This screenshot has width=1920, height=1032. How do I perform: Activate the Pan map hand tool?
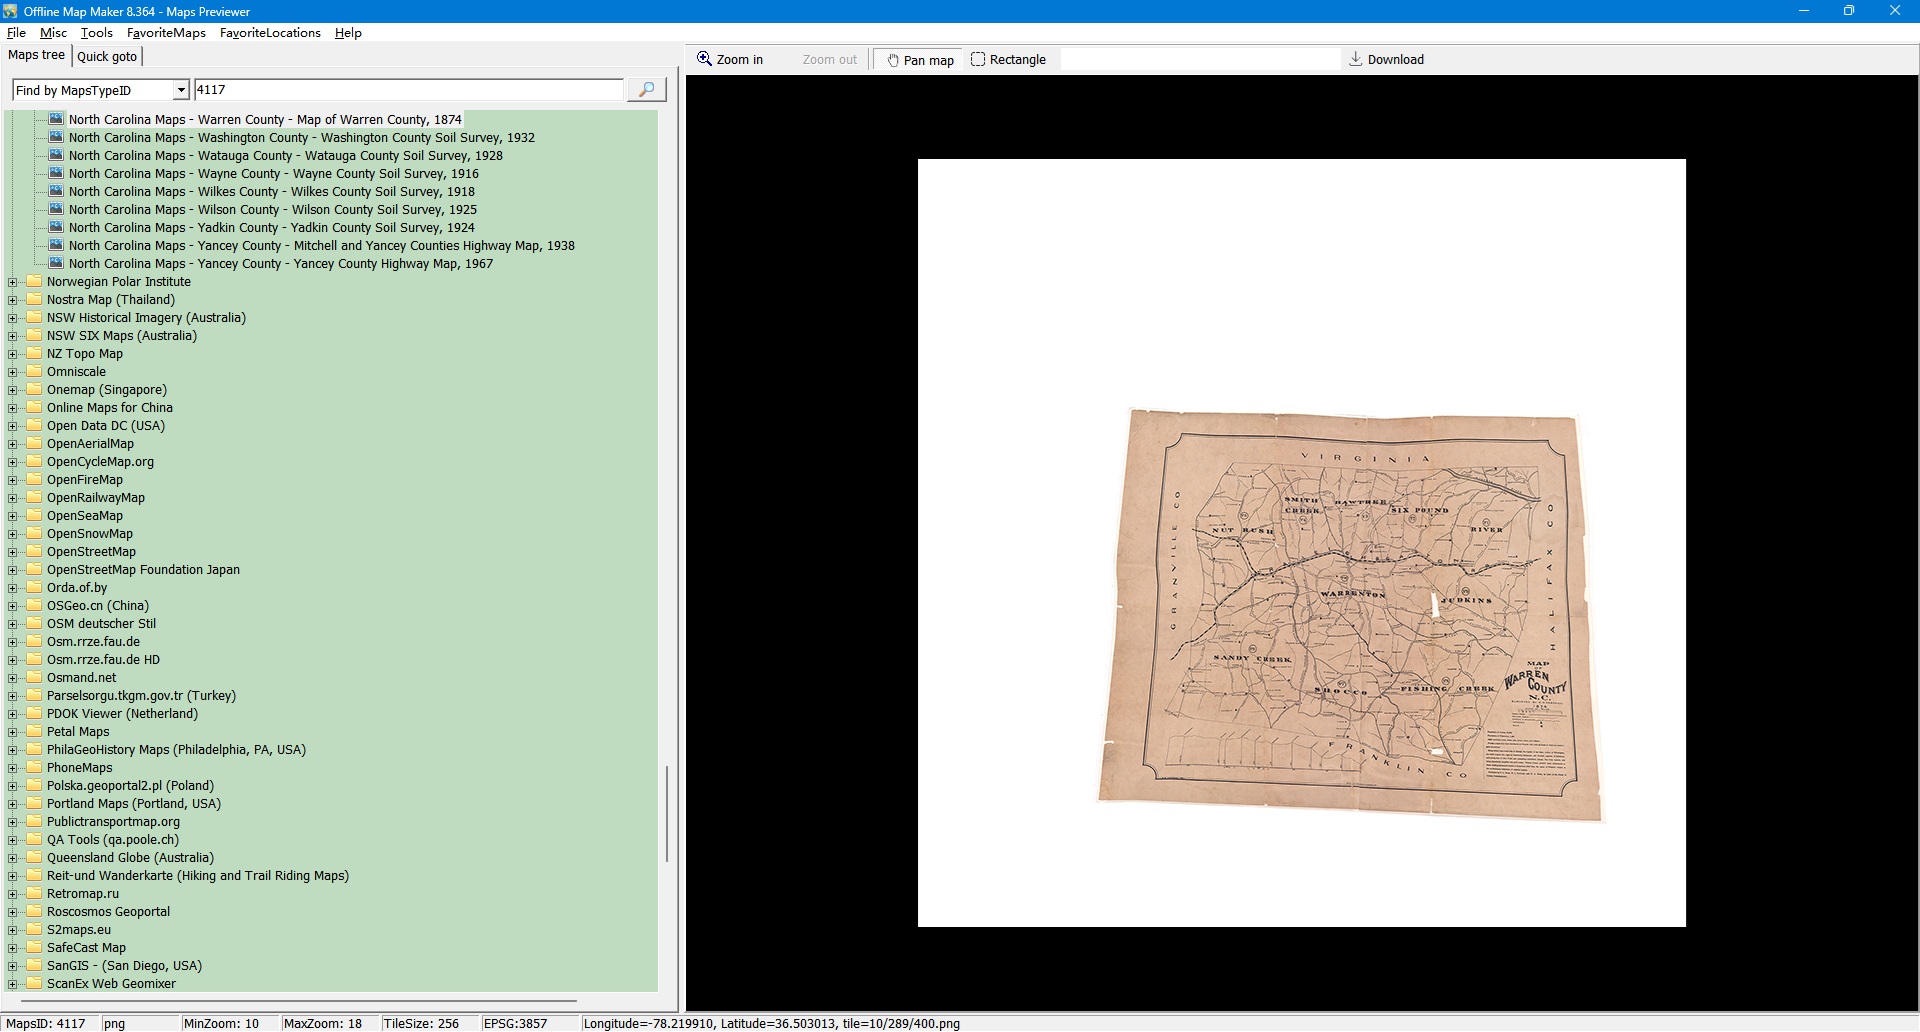tap(920, 60)
